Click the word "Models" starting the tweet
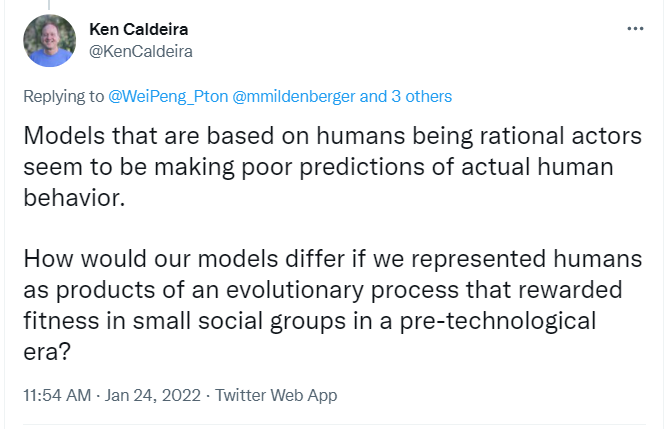 (64, 136)
